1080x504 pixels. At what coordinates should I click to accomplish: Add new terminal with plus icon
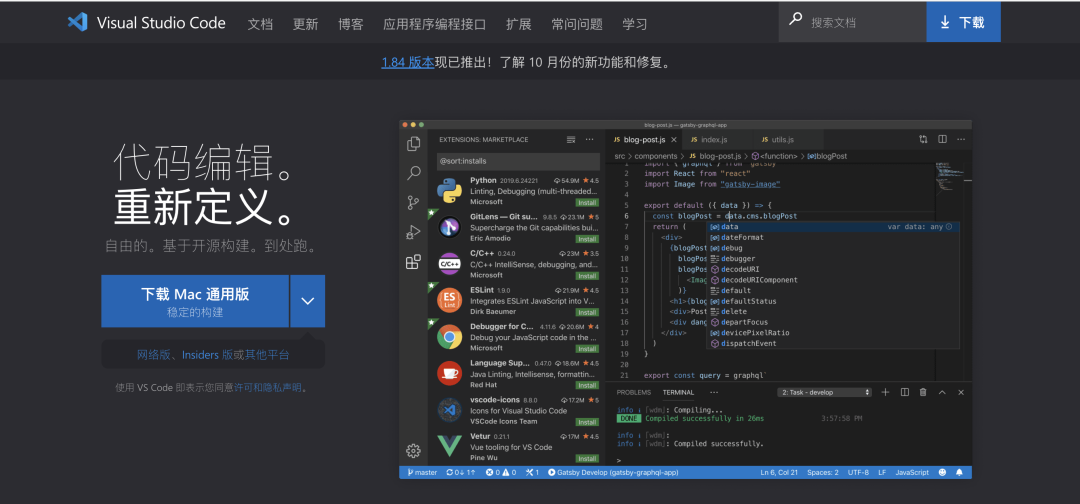[886, 392]
